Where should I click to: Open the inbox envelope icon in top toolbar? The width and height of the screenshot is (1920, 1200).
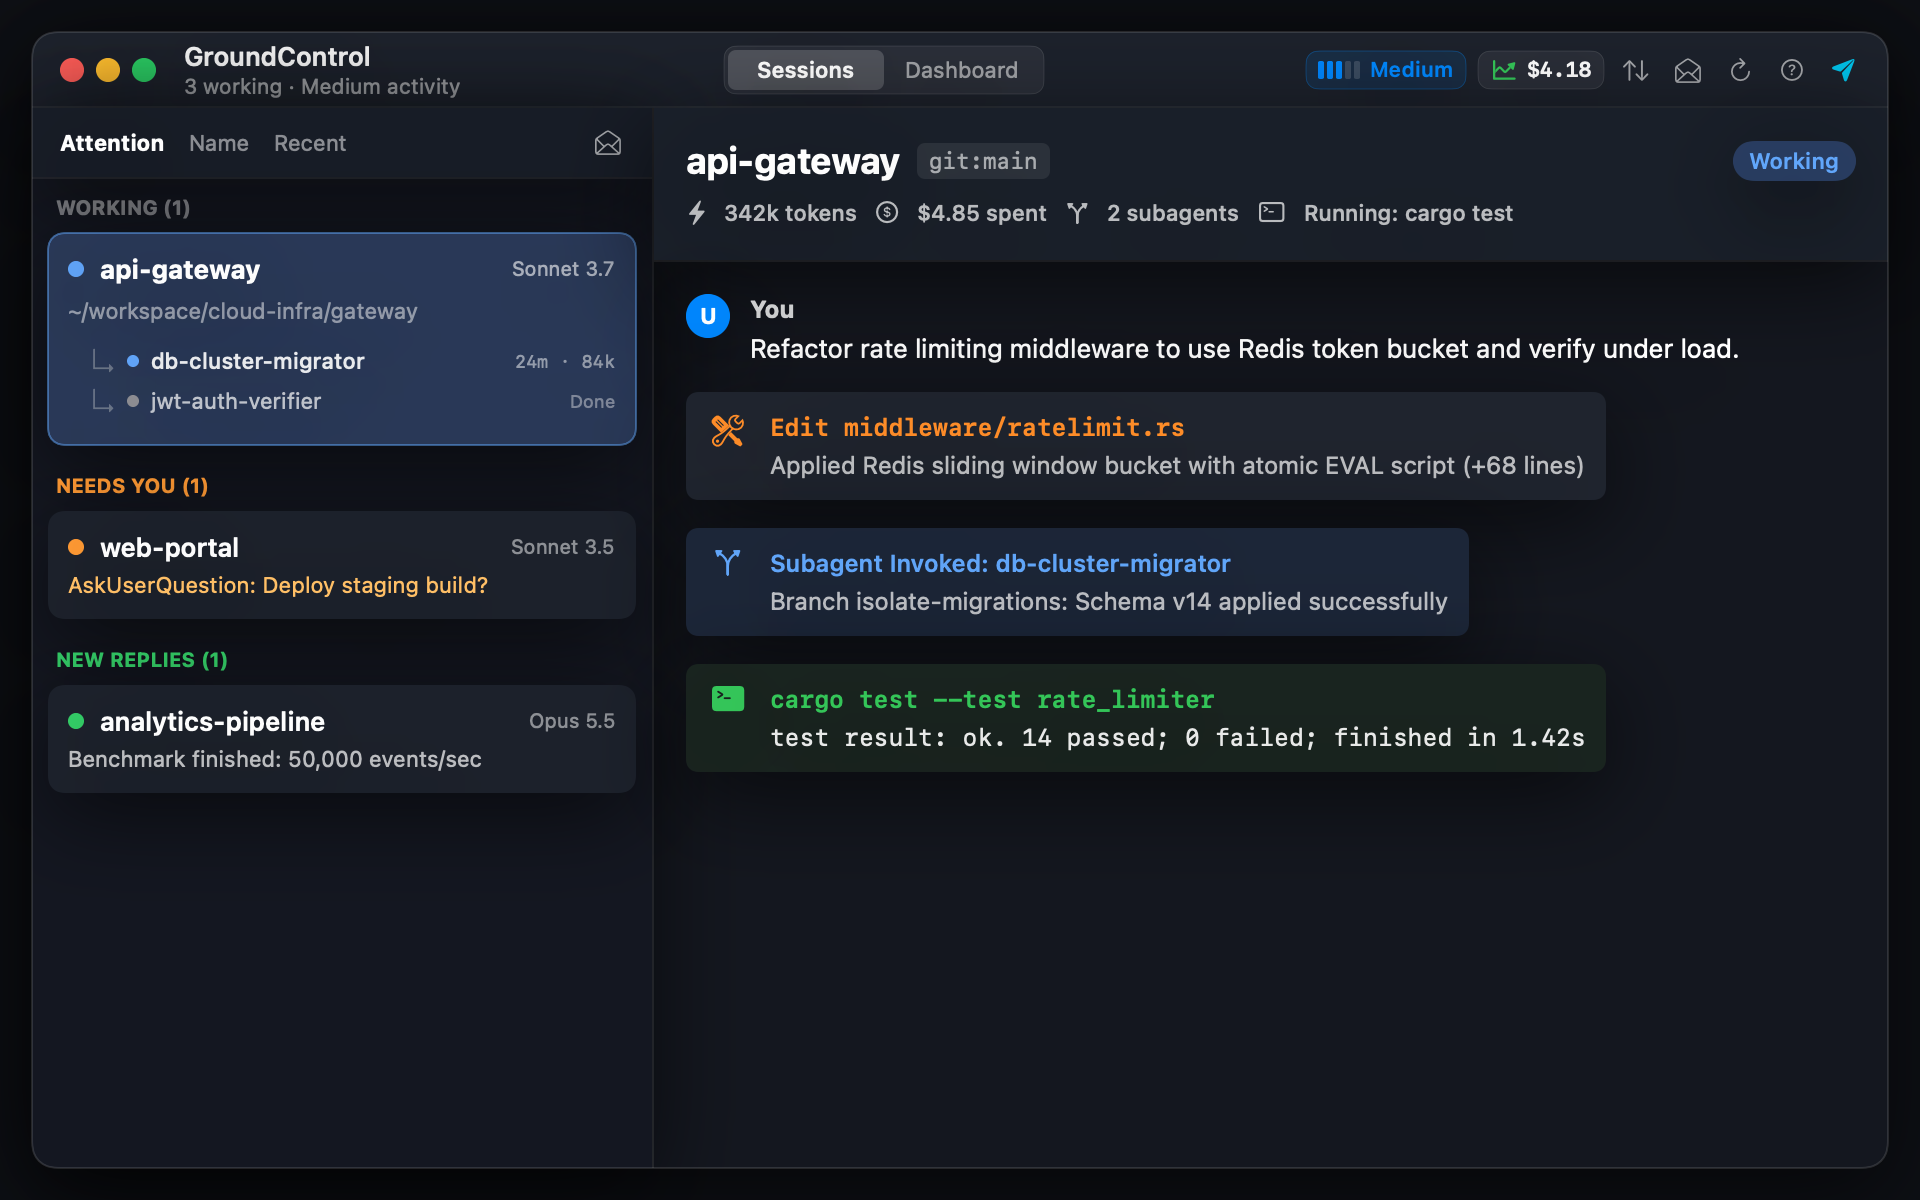(1688, 70)
